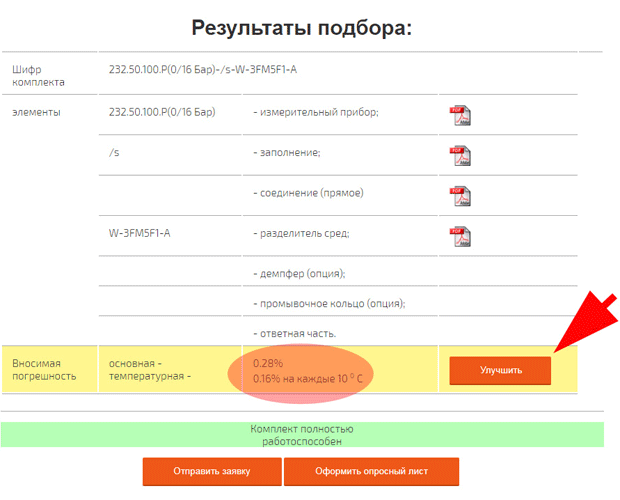Image resolution: width=620 pixels, height=500 pixels.
Task: Open PDF for соединение (прямое) row
Action: click(x=460, y=196)
